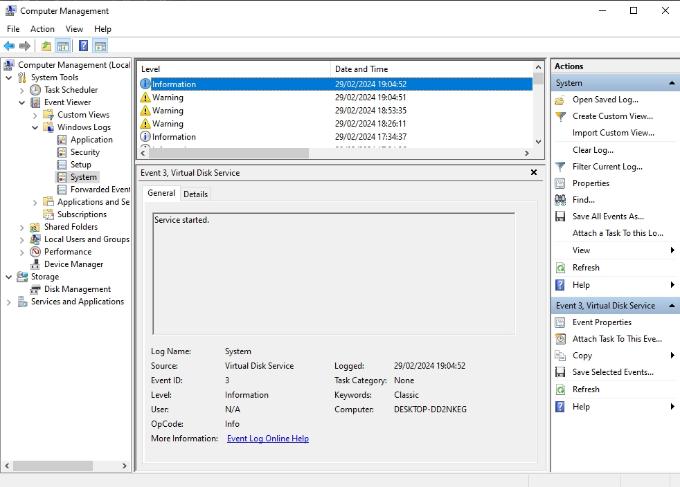Click the Back arrow toolbar icon
This screenshot has width=680, height=487.
click(9, 46)
